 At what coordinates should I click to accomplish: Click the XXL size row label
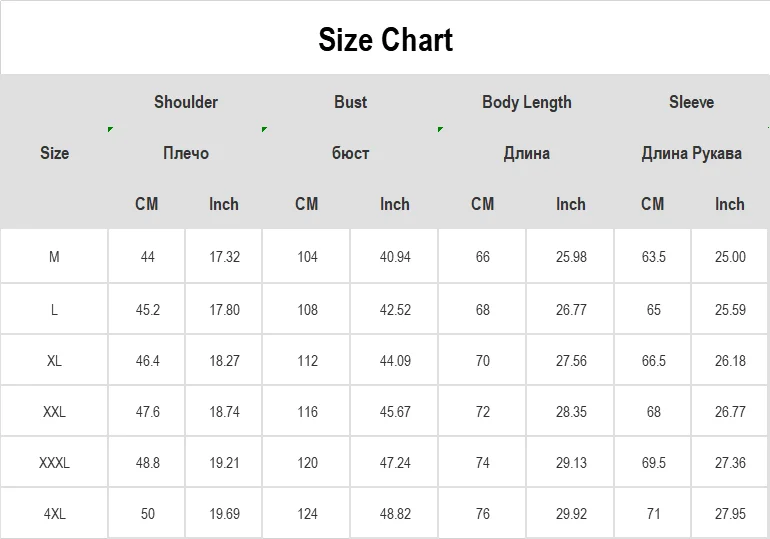pos(54,412)
